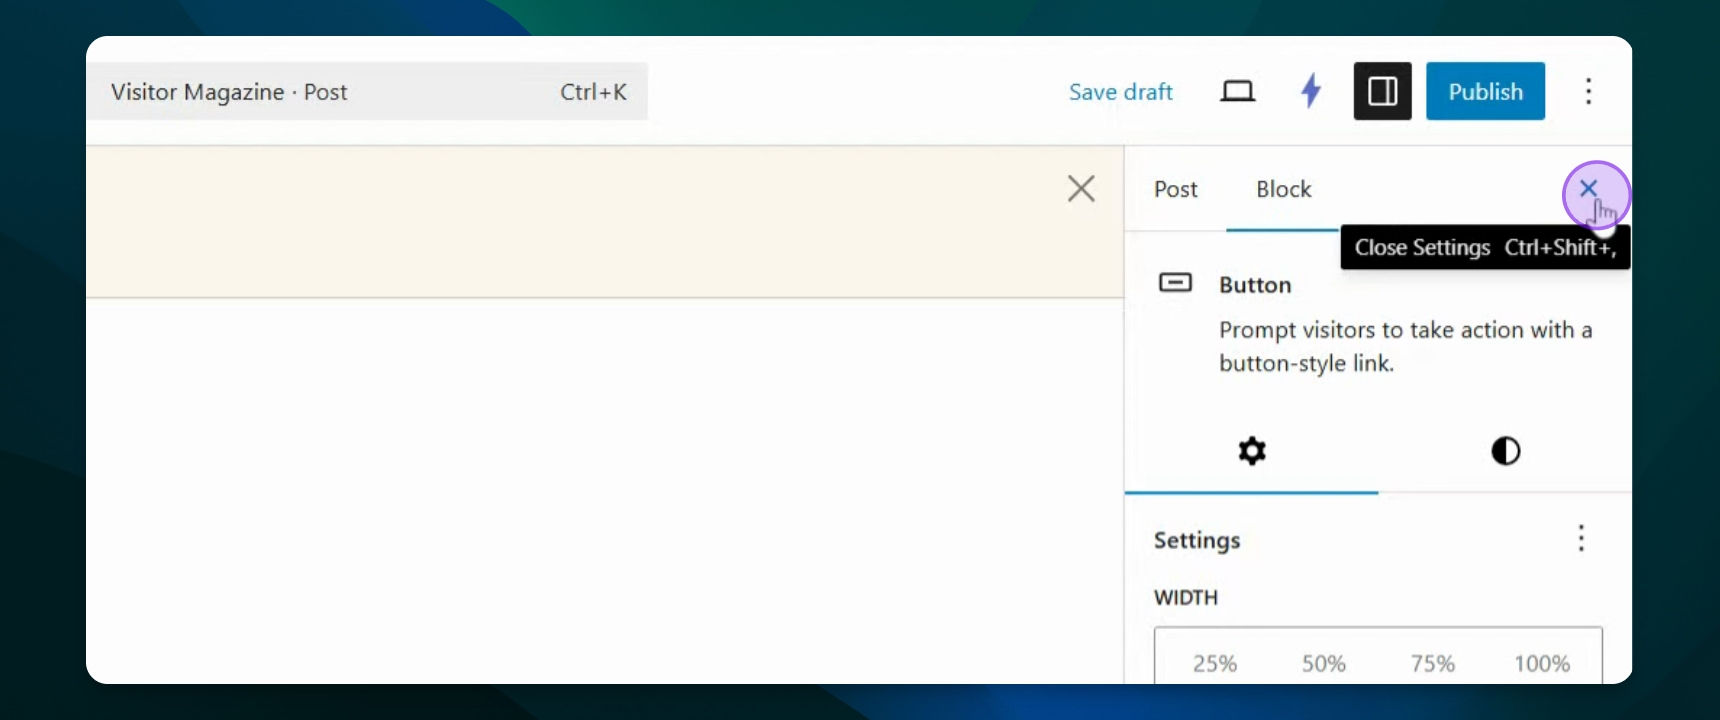The width and height of the screenshot is (1720, 720).
Task: Toggle the settings sidebar panel icon
Action: [1382, 91]
